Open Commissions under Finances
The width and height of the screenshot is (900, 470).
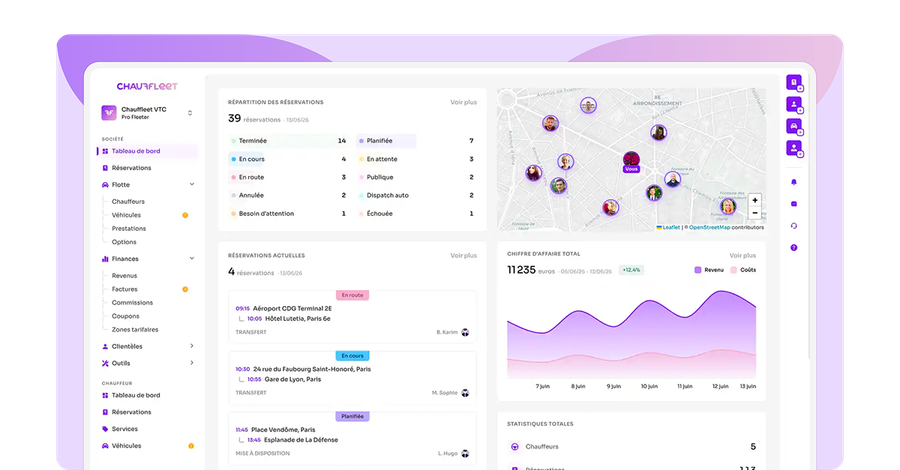133,302
